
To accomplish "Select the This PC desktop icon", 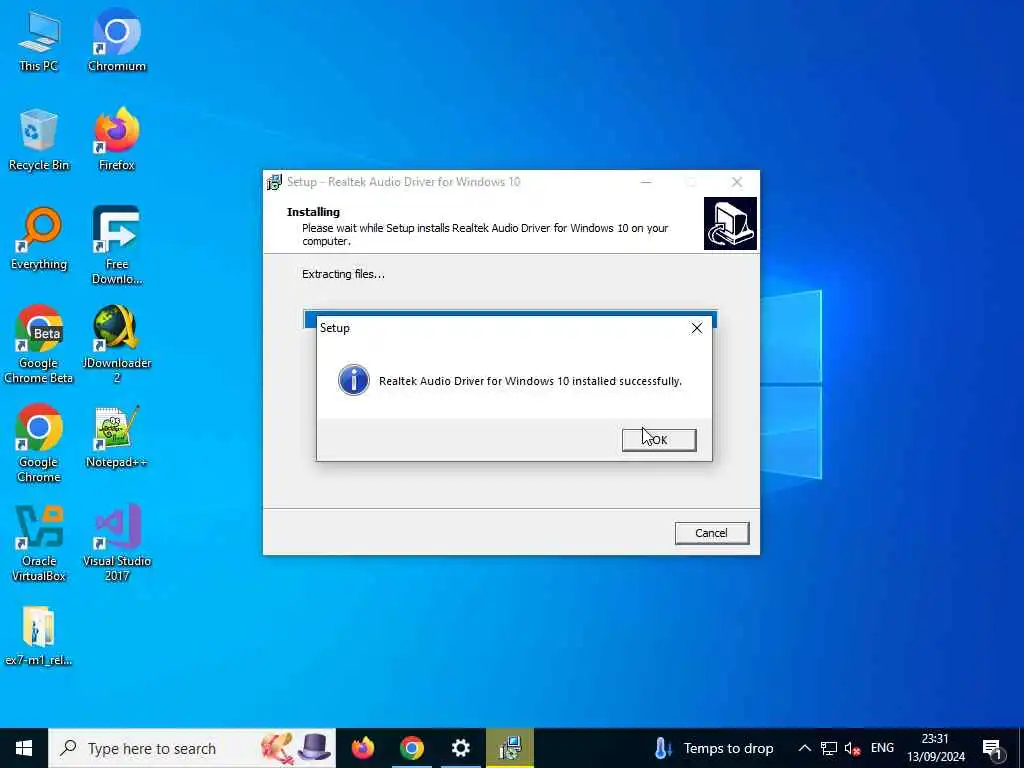I will 39,40.
